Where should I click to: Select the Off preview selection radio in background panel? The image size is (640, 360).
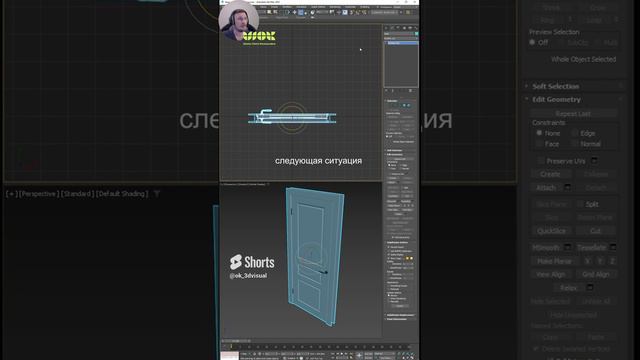tap(532, 42)
